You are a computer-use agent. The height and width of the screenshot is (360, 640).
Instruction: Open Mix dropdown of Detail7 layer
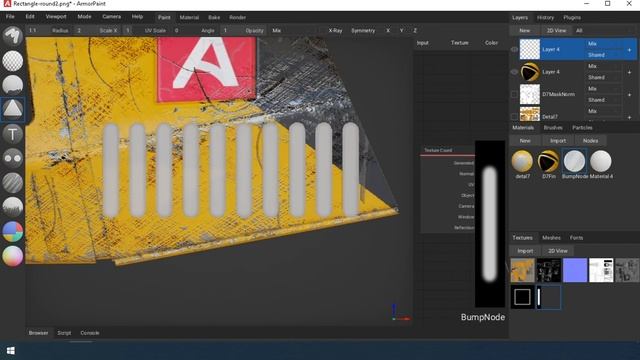click(604, 111)
